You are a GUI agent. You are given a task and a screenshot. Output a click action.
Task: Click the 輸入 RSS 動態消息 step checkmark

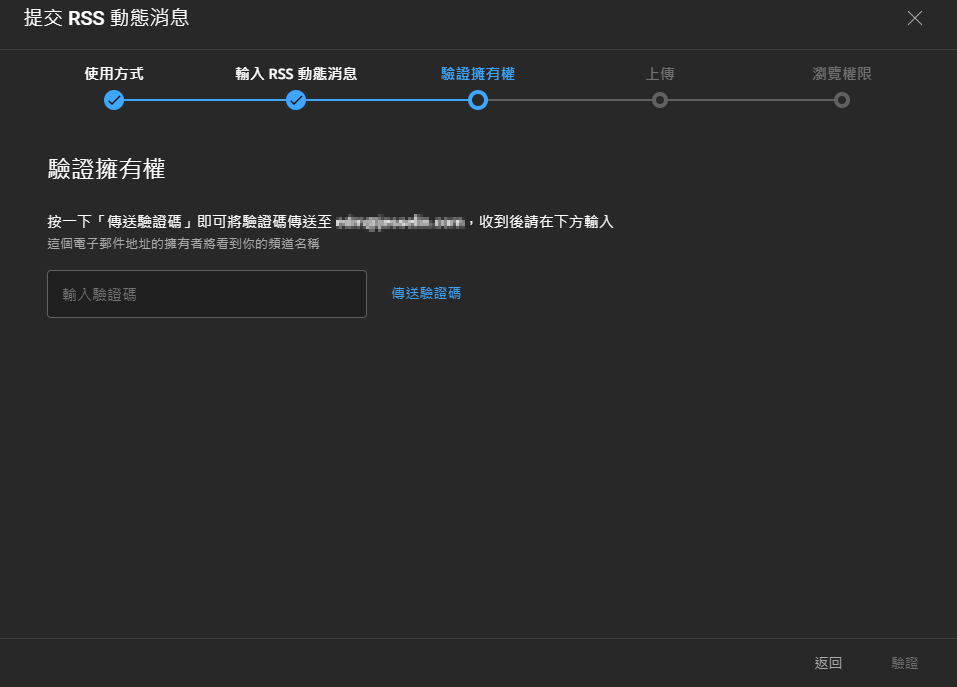296,100
